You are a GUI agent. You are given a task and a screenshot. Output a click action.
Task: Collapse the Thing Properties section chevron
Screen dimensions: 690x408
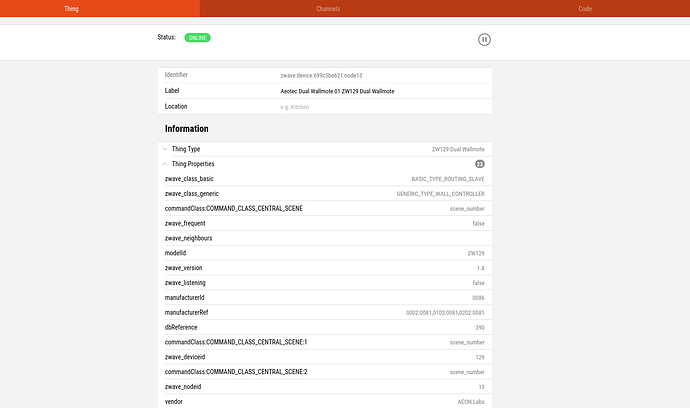click(x=165, y=164)
